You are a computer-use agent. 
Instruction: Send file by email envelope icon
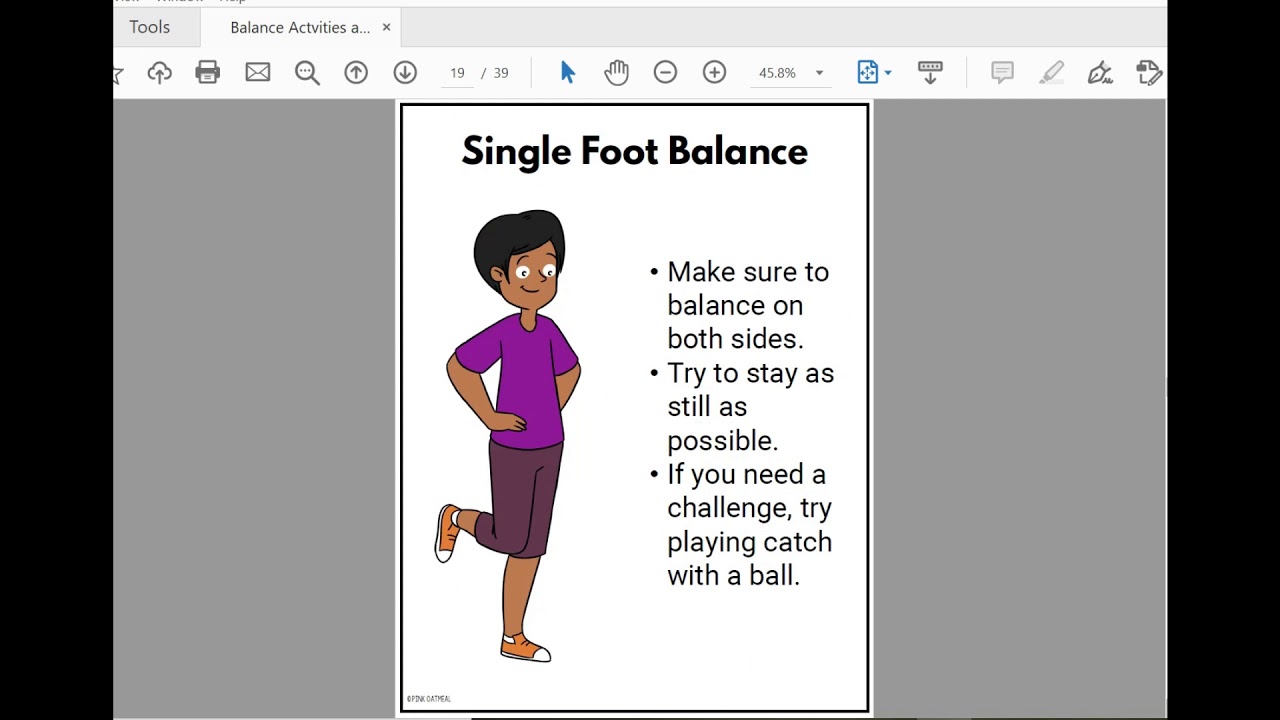coord(258,73)
